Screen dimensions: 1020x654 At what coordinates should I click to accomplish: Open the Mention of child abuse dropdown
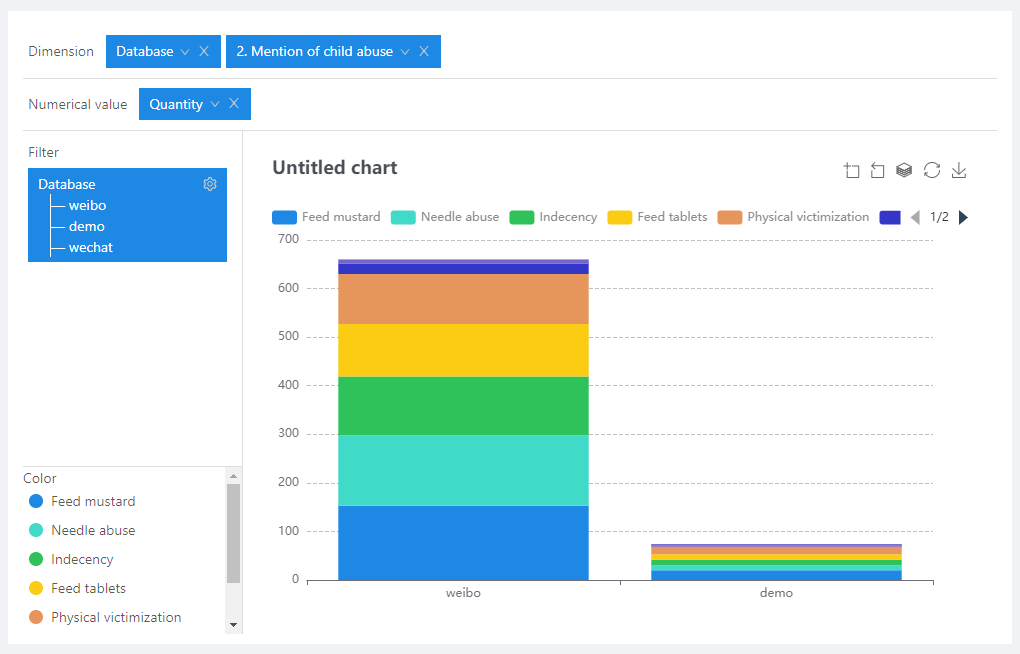point(405,52)
